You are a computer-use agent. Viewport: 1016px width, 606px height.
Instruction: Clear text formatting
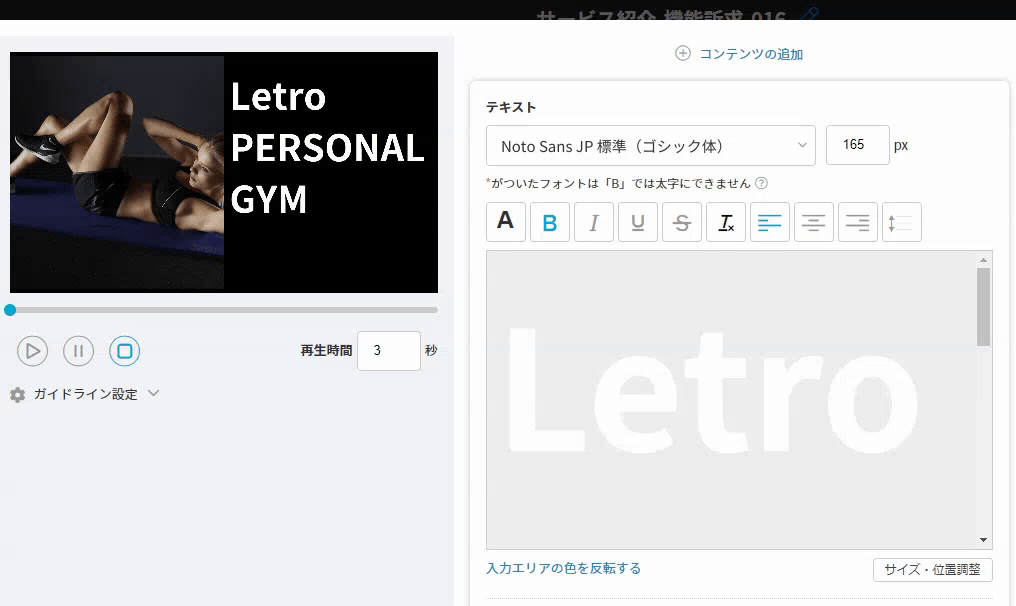[726, 222]
